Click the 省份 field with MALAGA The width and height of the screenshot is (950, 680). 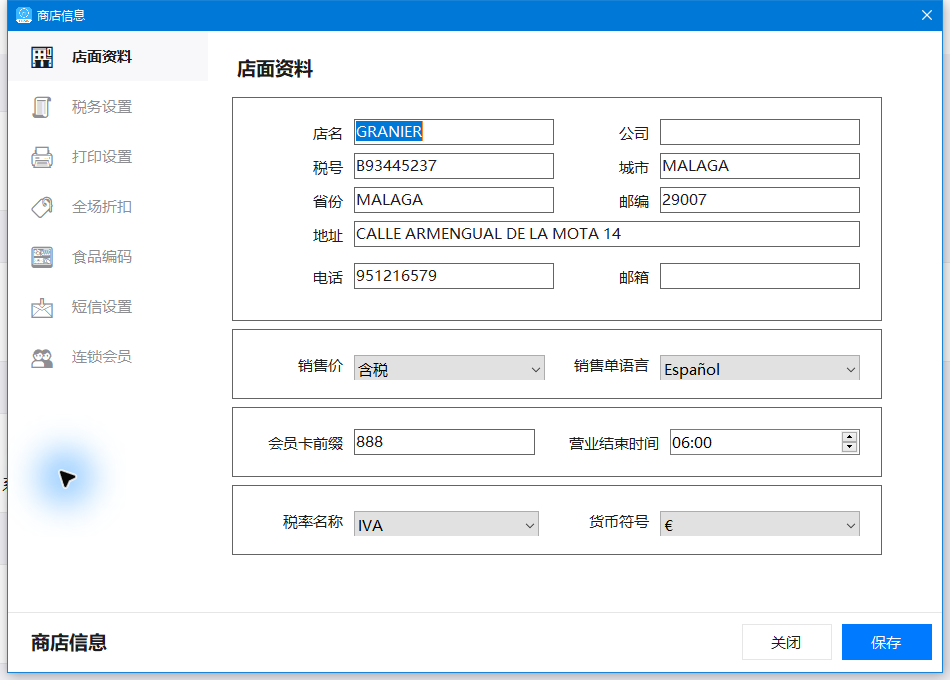[454, 200]
